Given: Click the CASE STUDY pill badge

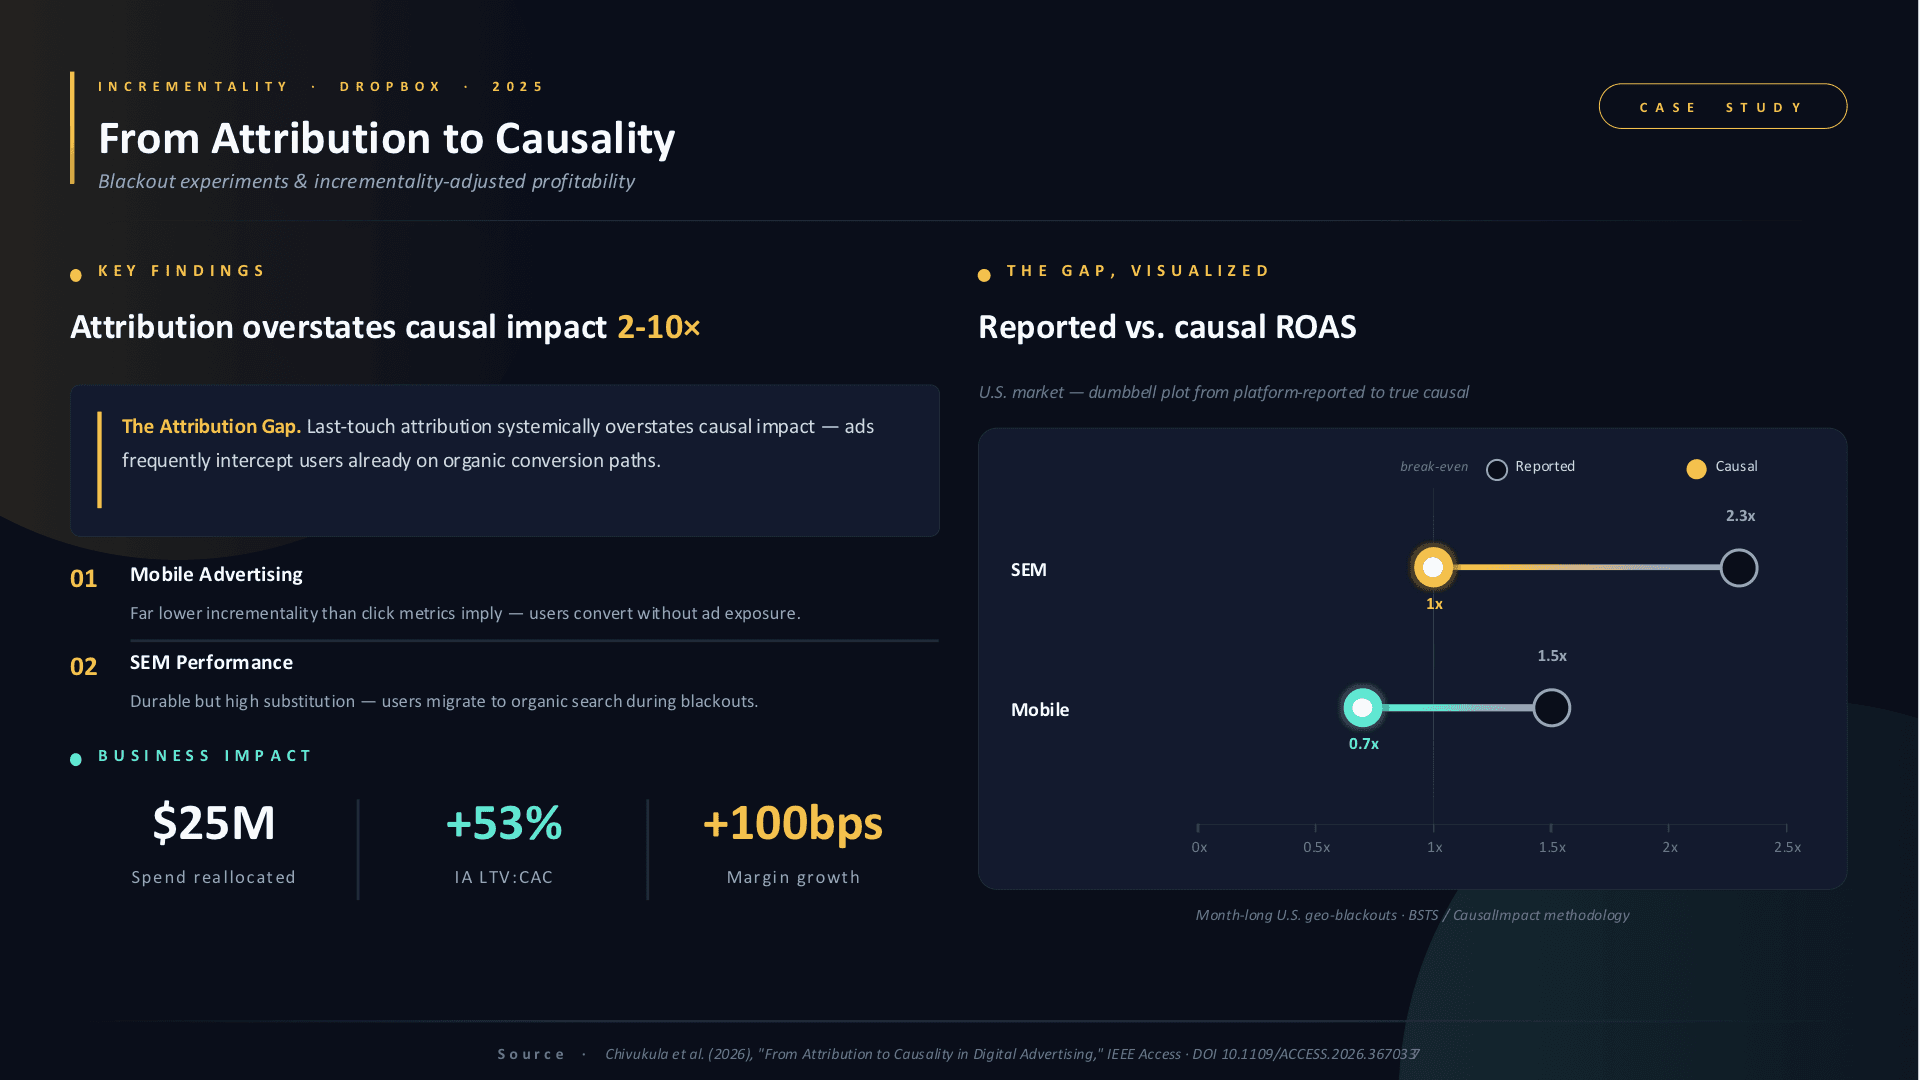Looking at the screenshot, I should [1722, 106].
